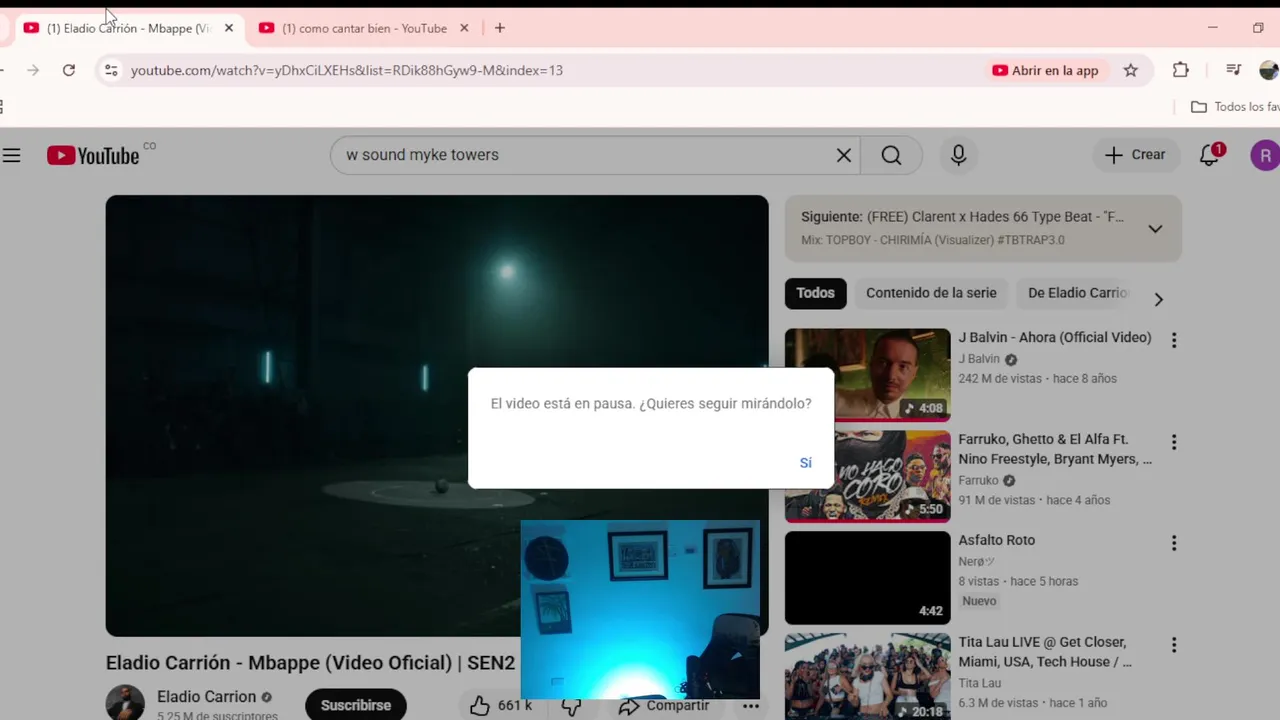This screenshot has width=1280, height=720.
Task: Select the Todos filter chip
Action: pos(815,293)
